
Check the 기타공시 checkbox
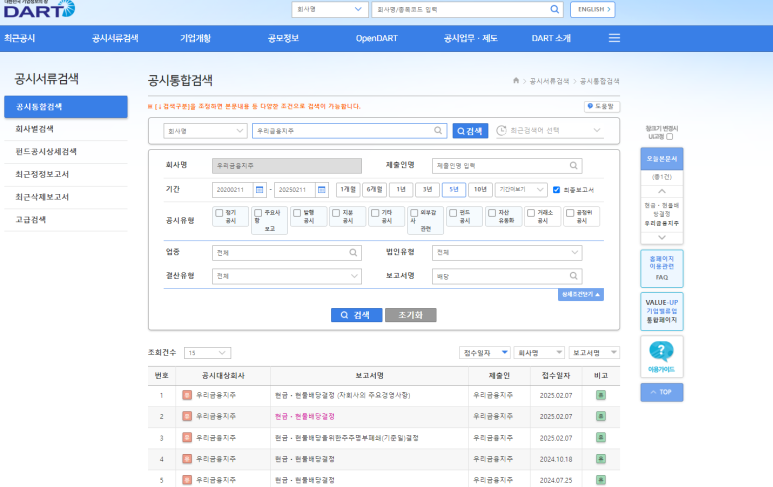[x=375, y=213]
